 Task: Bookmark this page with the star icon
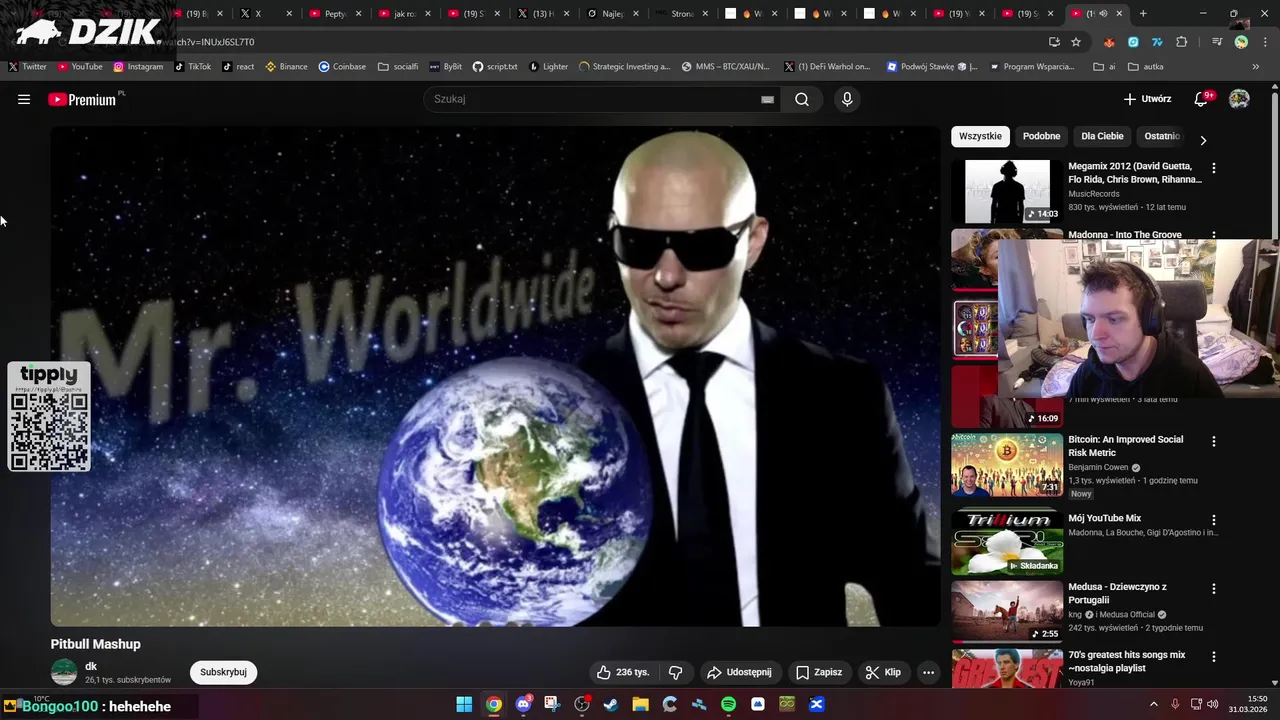[x=1076, y=42]
